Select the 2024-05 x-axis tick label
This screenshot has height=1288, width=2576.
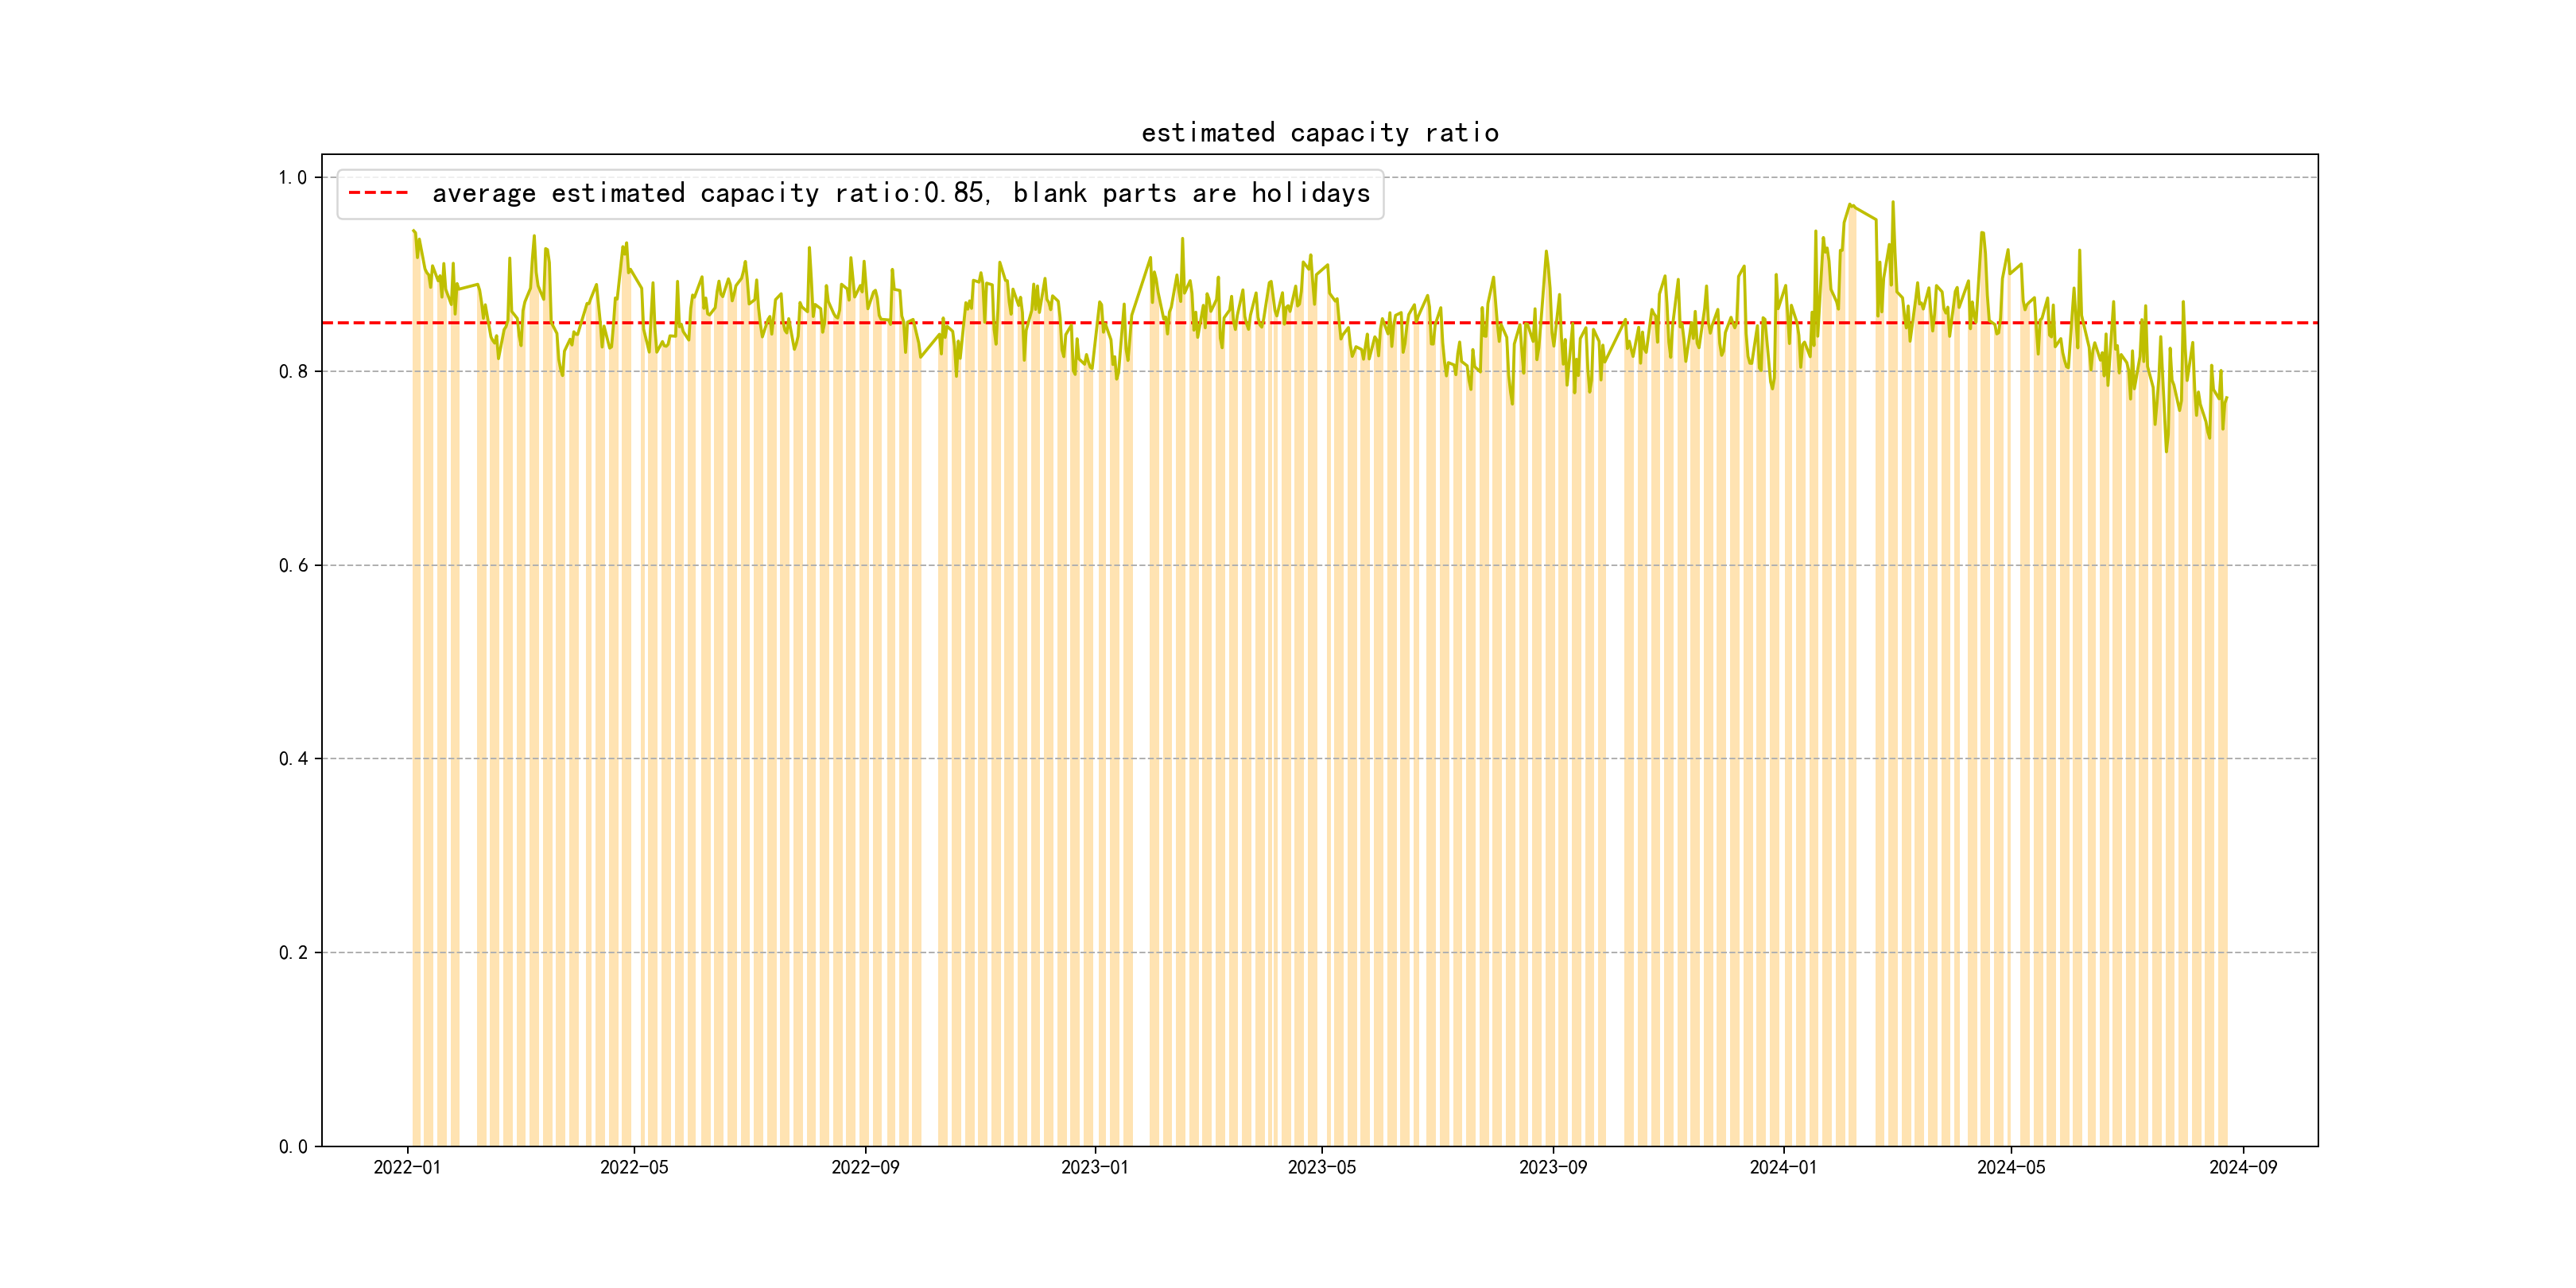(x=2011, y=1168)
